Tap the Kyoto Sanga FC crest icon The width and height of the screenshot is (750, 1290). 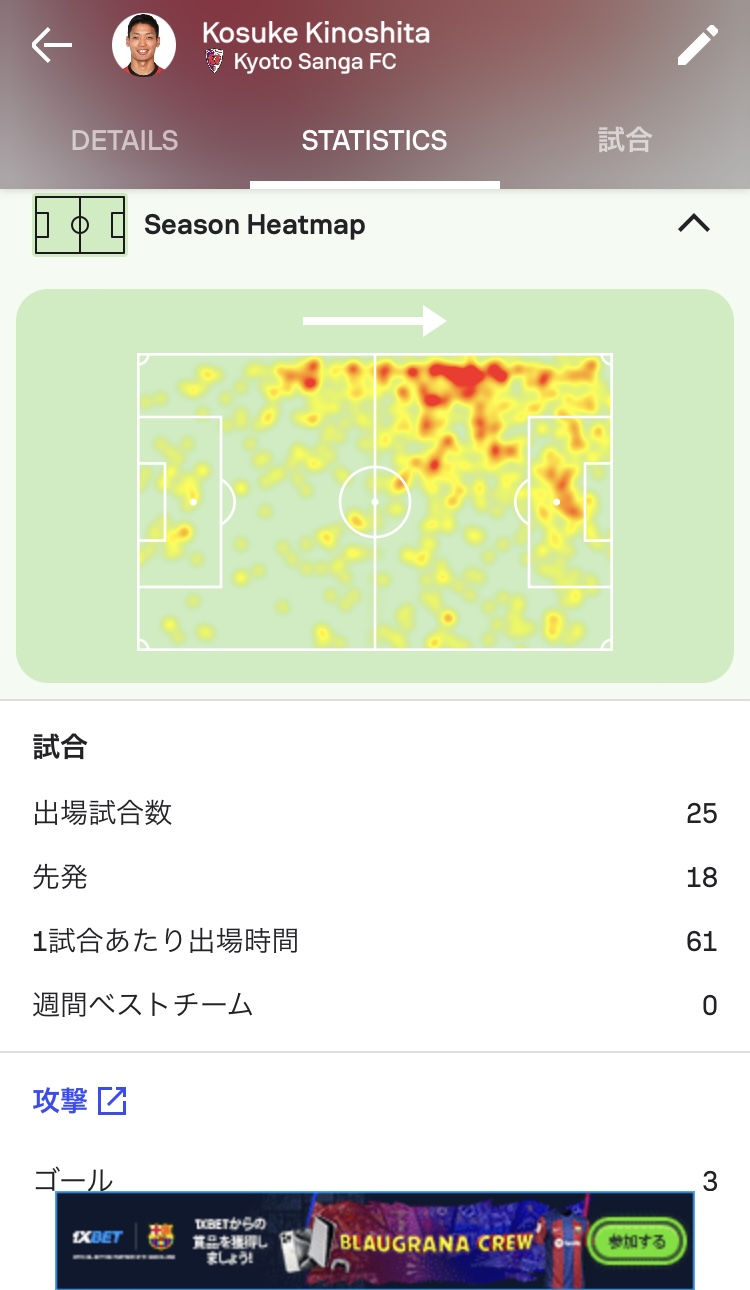point(214,61)
